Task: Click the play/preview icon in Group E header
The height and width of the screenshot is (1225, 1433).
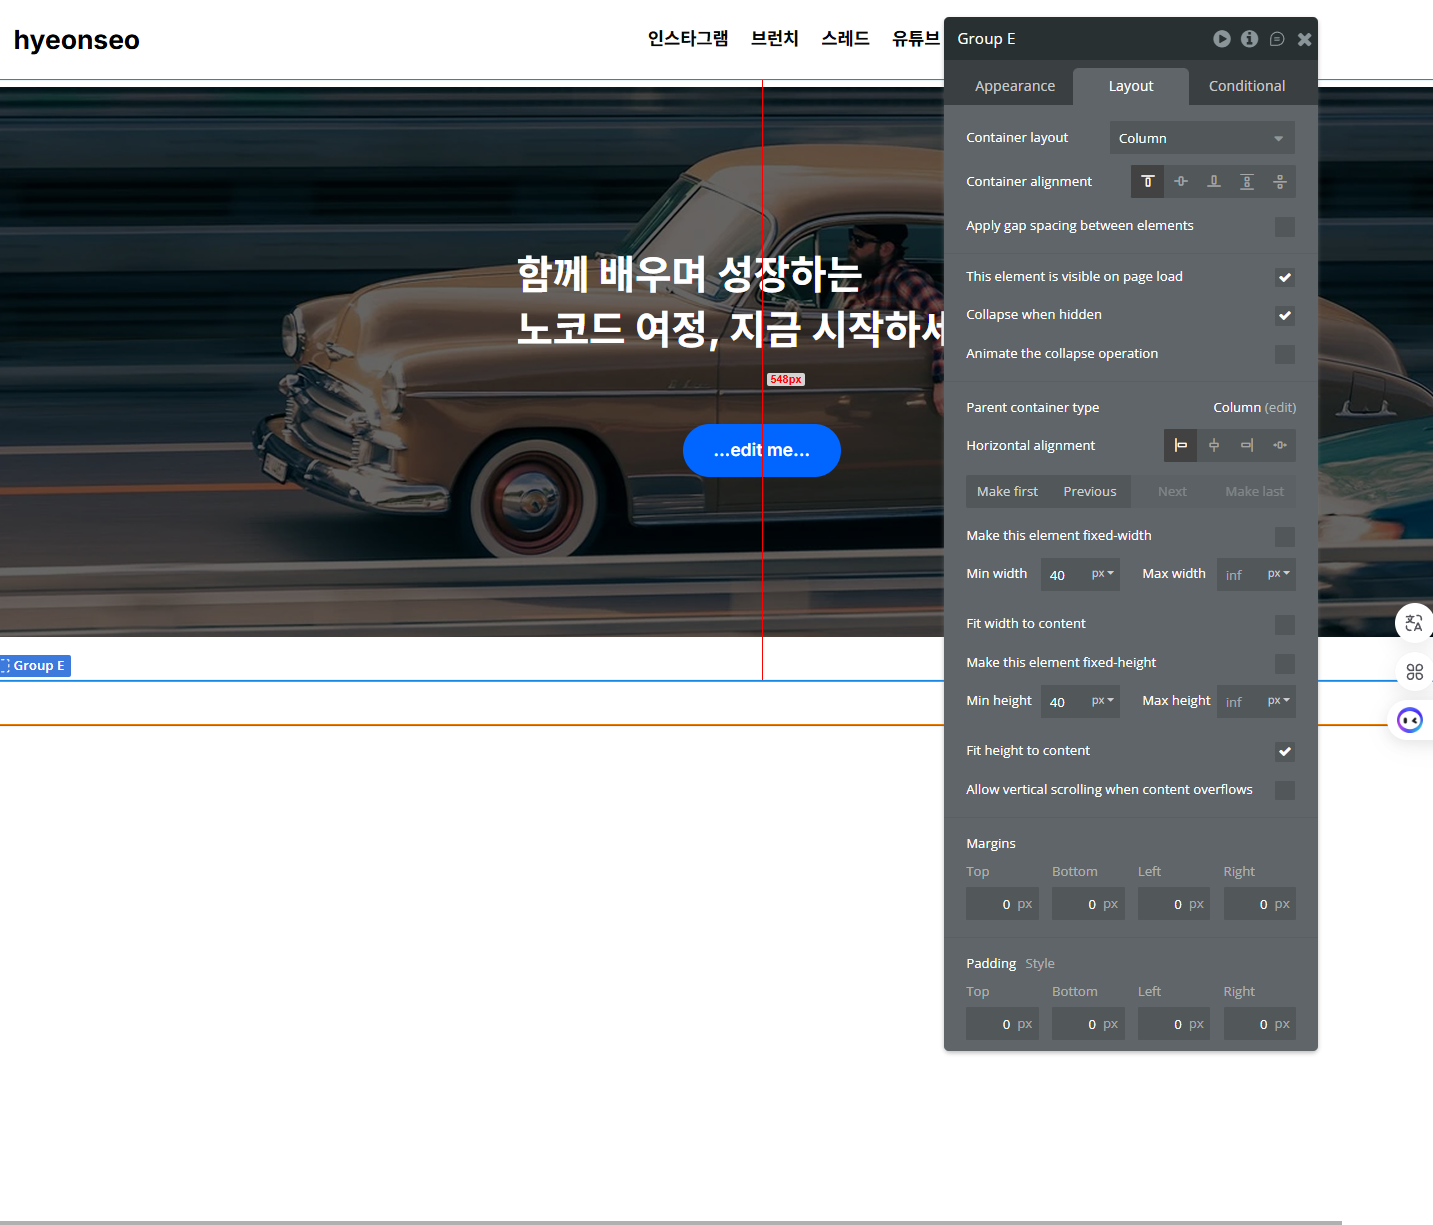Action: tap(1221, 39)
